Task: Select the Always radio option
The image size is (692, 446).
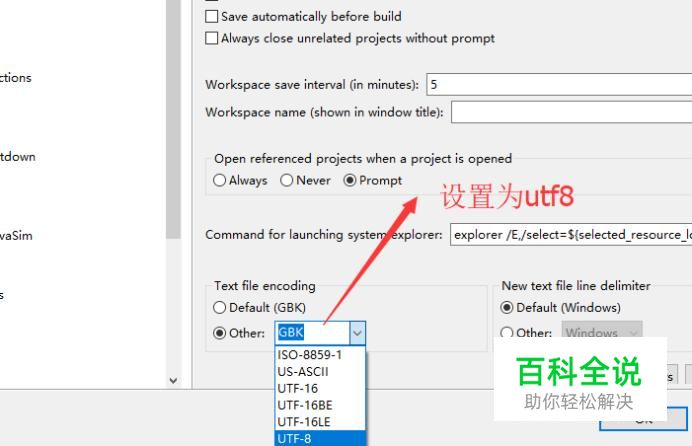Action: [x=219, y=180]
